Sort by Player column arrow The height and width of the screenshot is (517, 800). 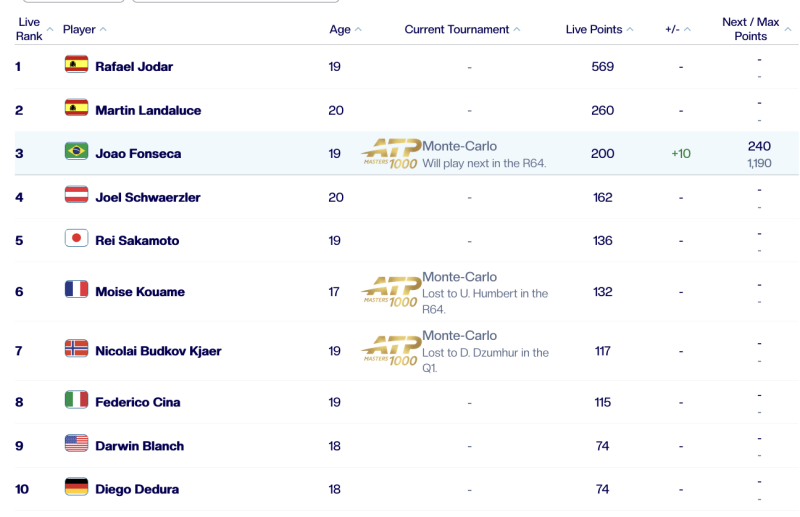point(103,30)
